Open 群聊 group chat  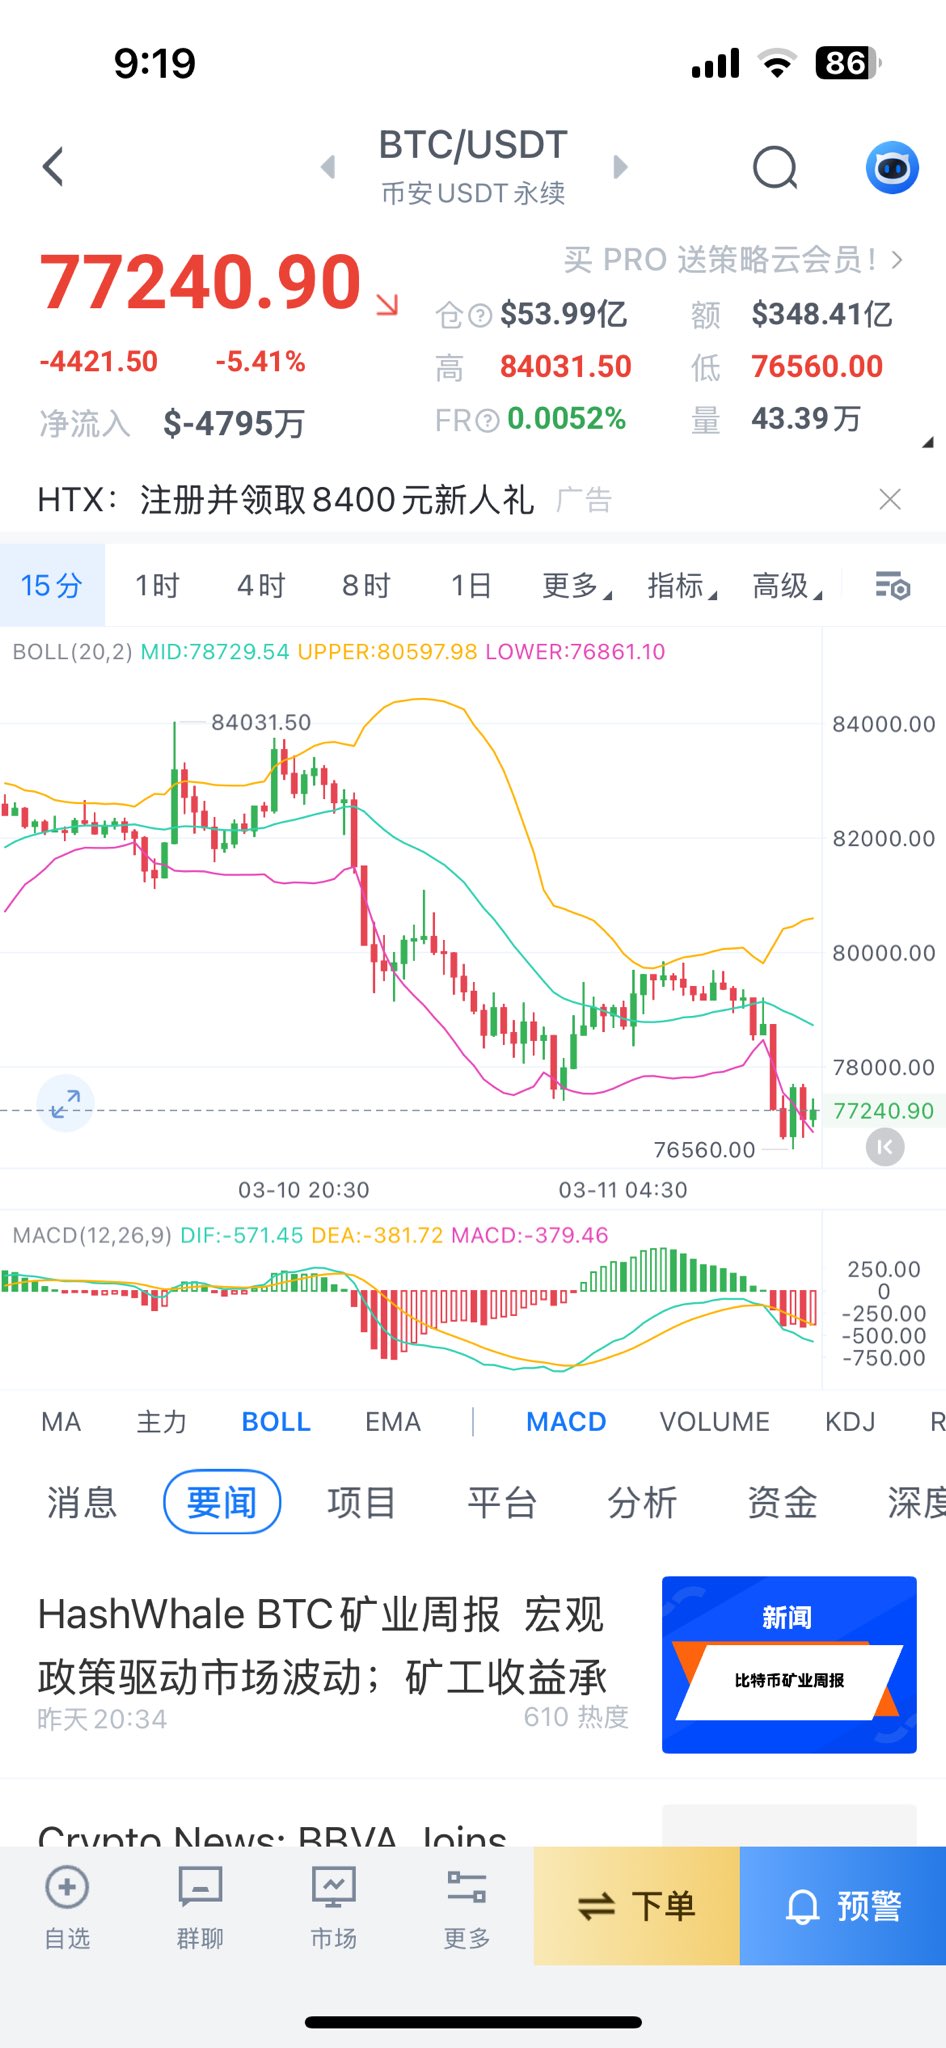click(x=200, y=1908)
